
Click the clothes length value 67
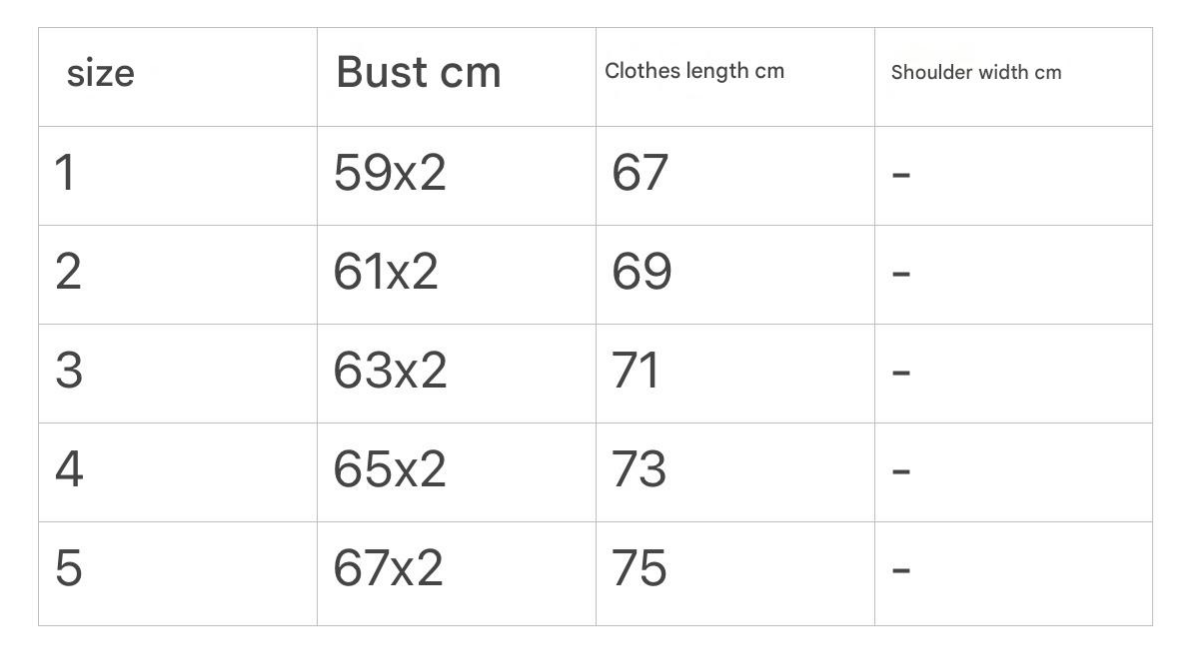pos(639,175)
